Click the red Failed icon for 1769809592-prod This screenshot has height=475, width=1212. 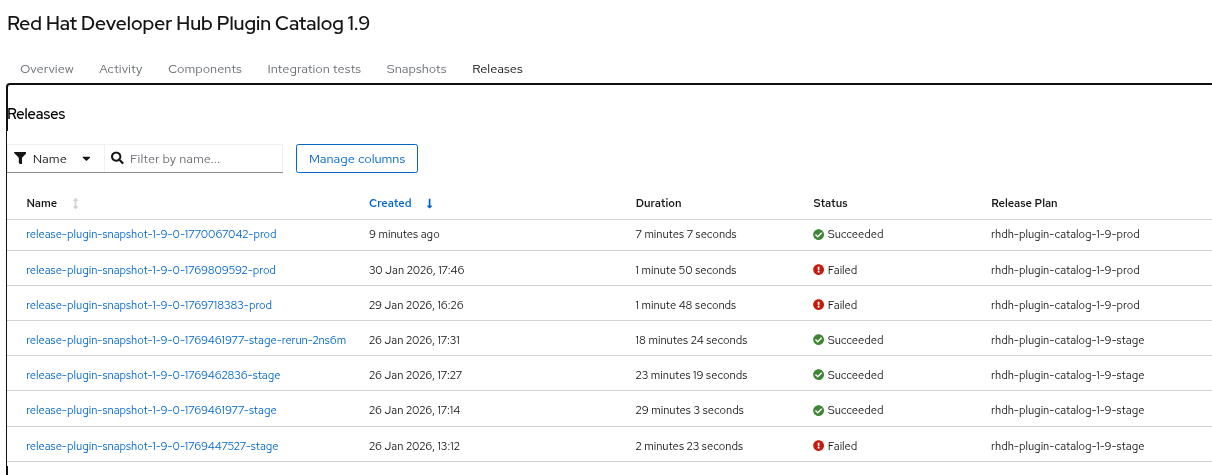tap(818, 270)
